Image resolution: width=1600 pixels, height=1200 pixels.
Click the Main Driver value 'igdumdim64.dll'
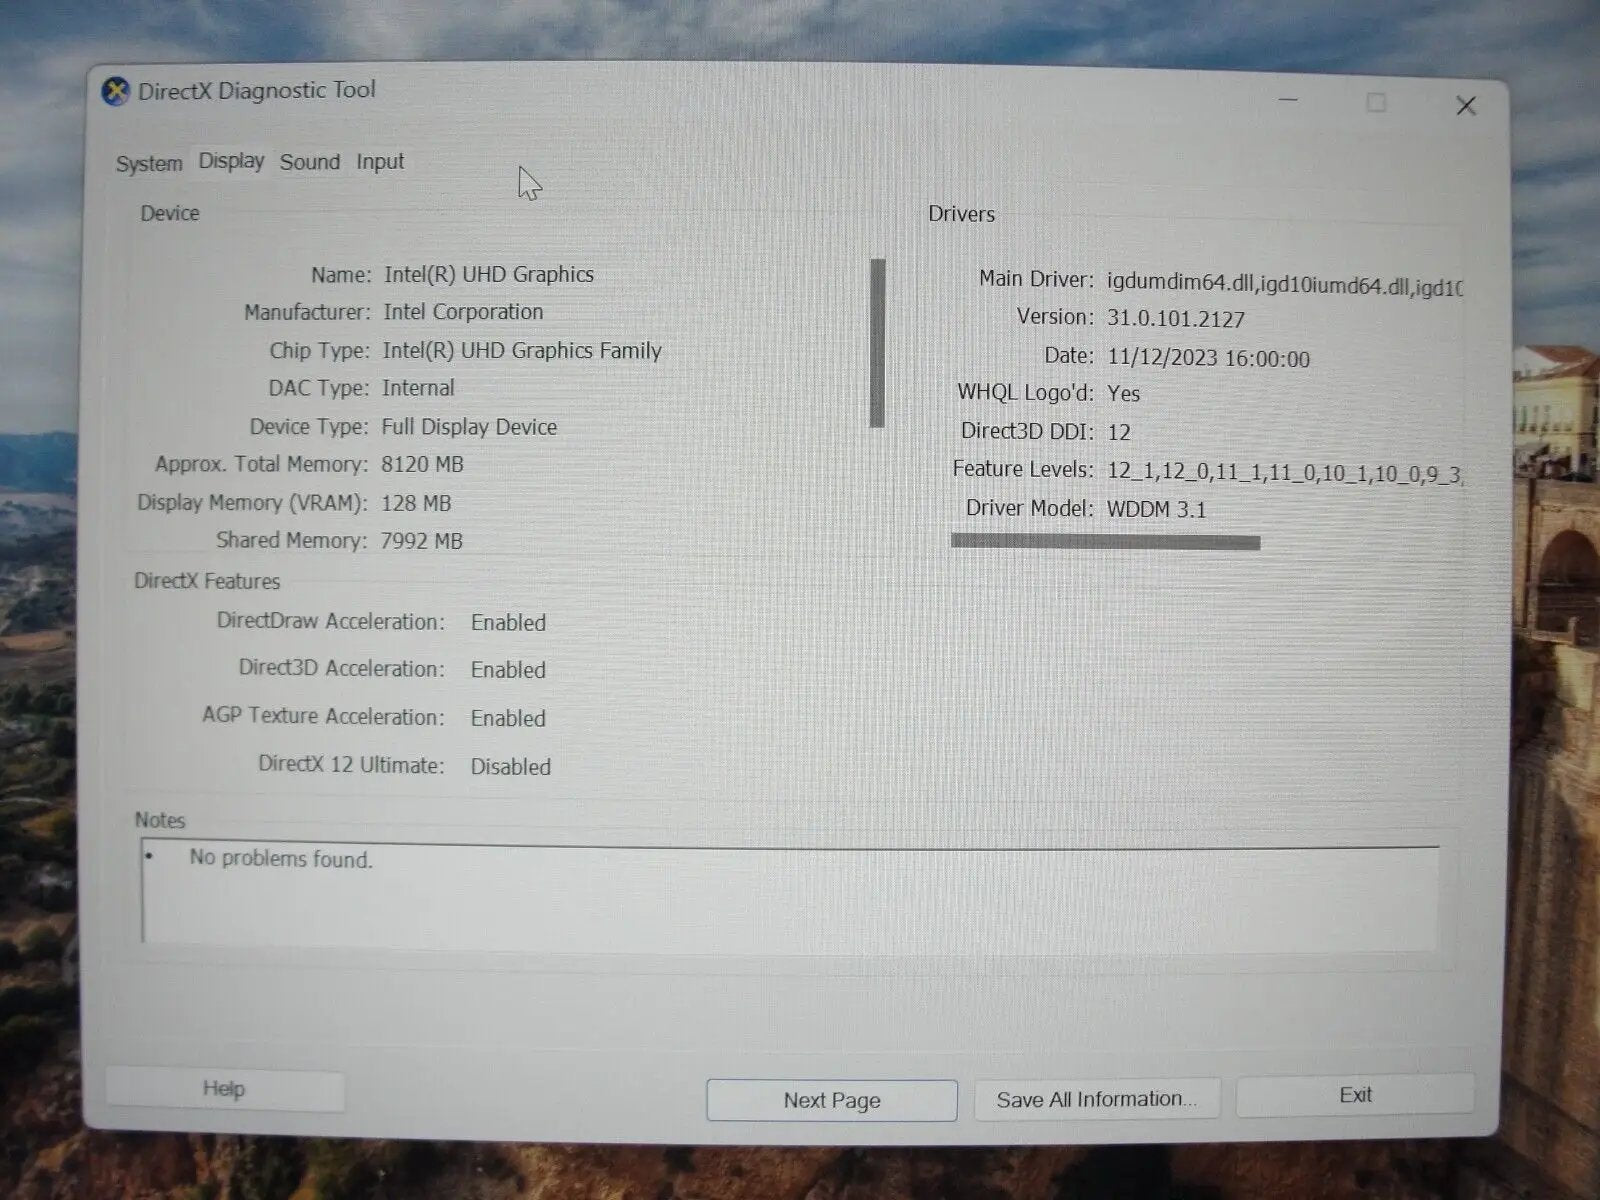coord(1181,283)
